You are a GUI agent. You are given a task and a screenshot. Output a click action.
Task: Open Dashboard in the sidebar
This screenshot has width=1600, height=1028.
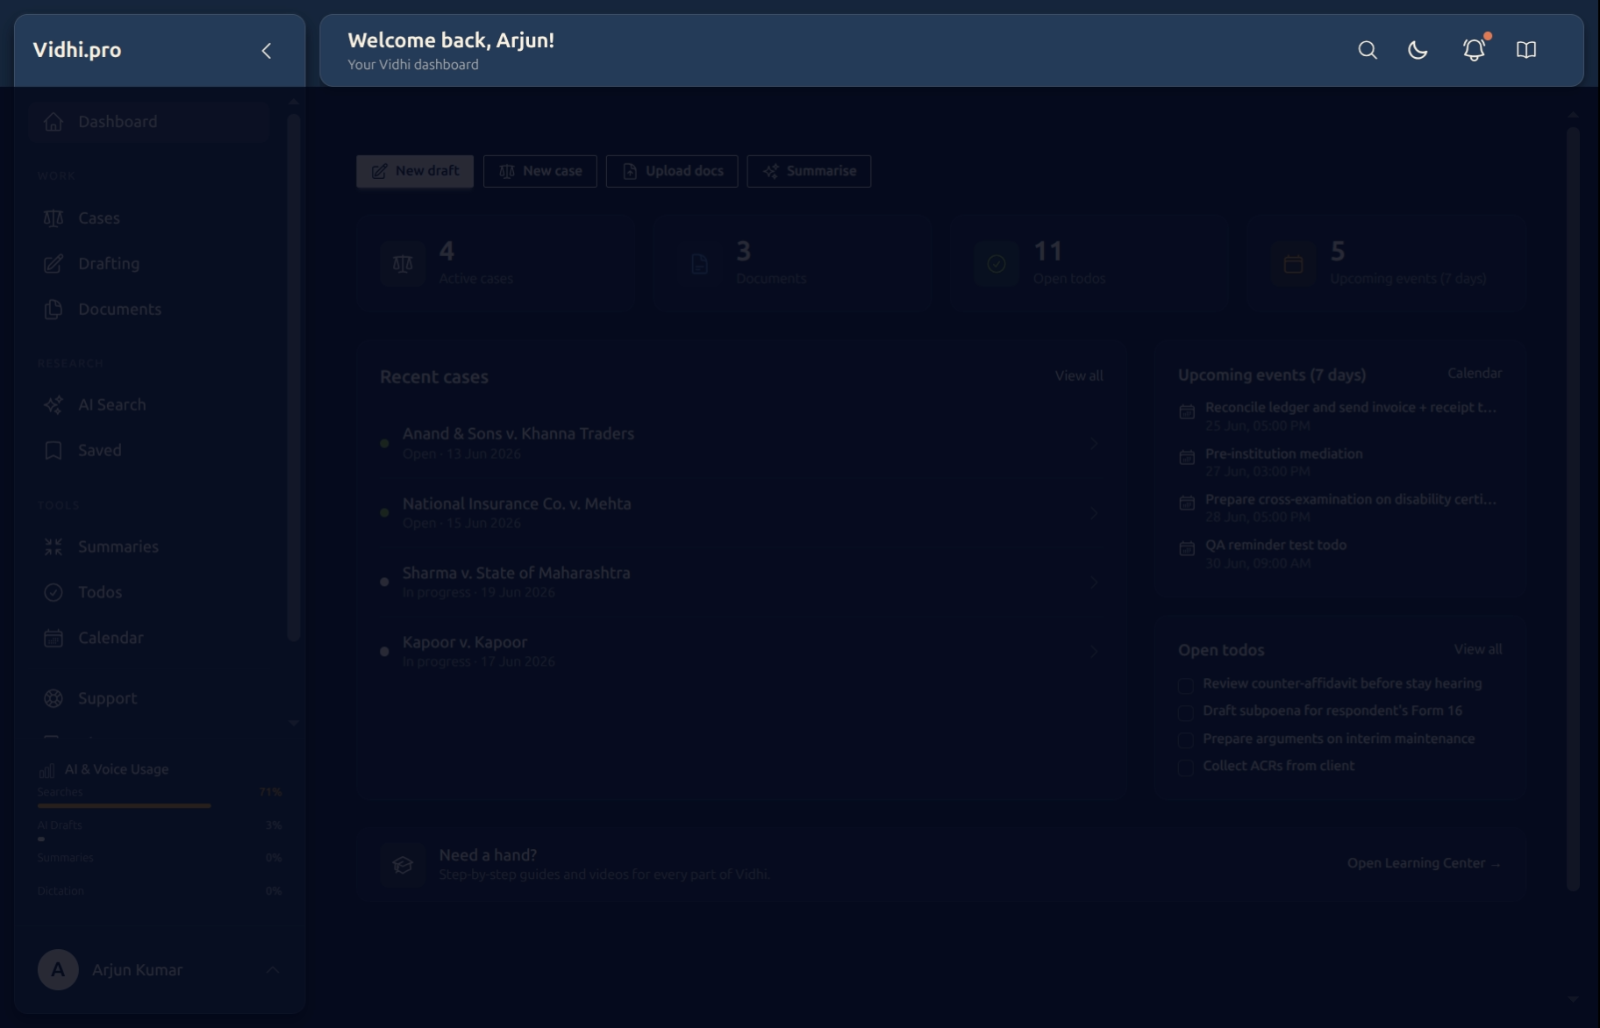tap(149, 122)
